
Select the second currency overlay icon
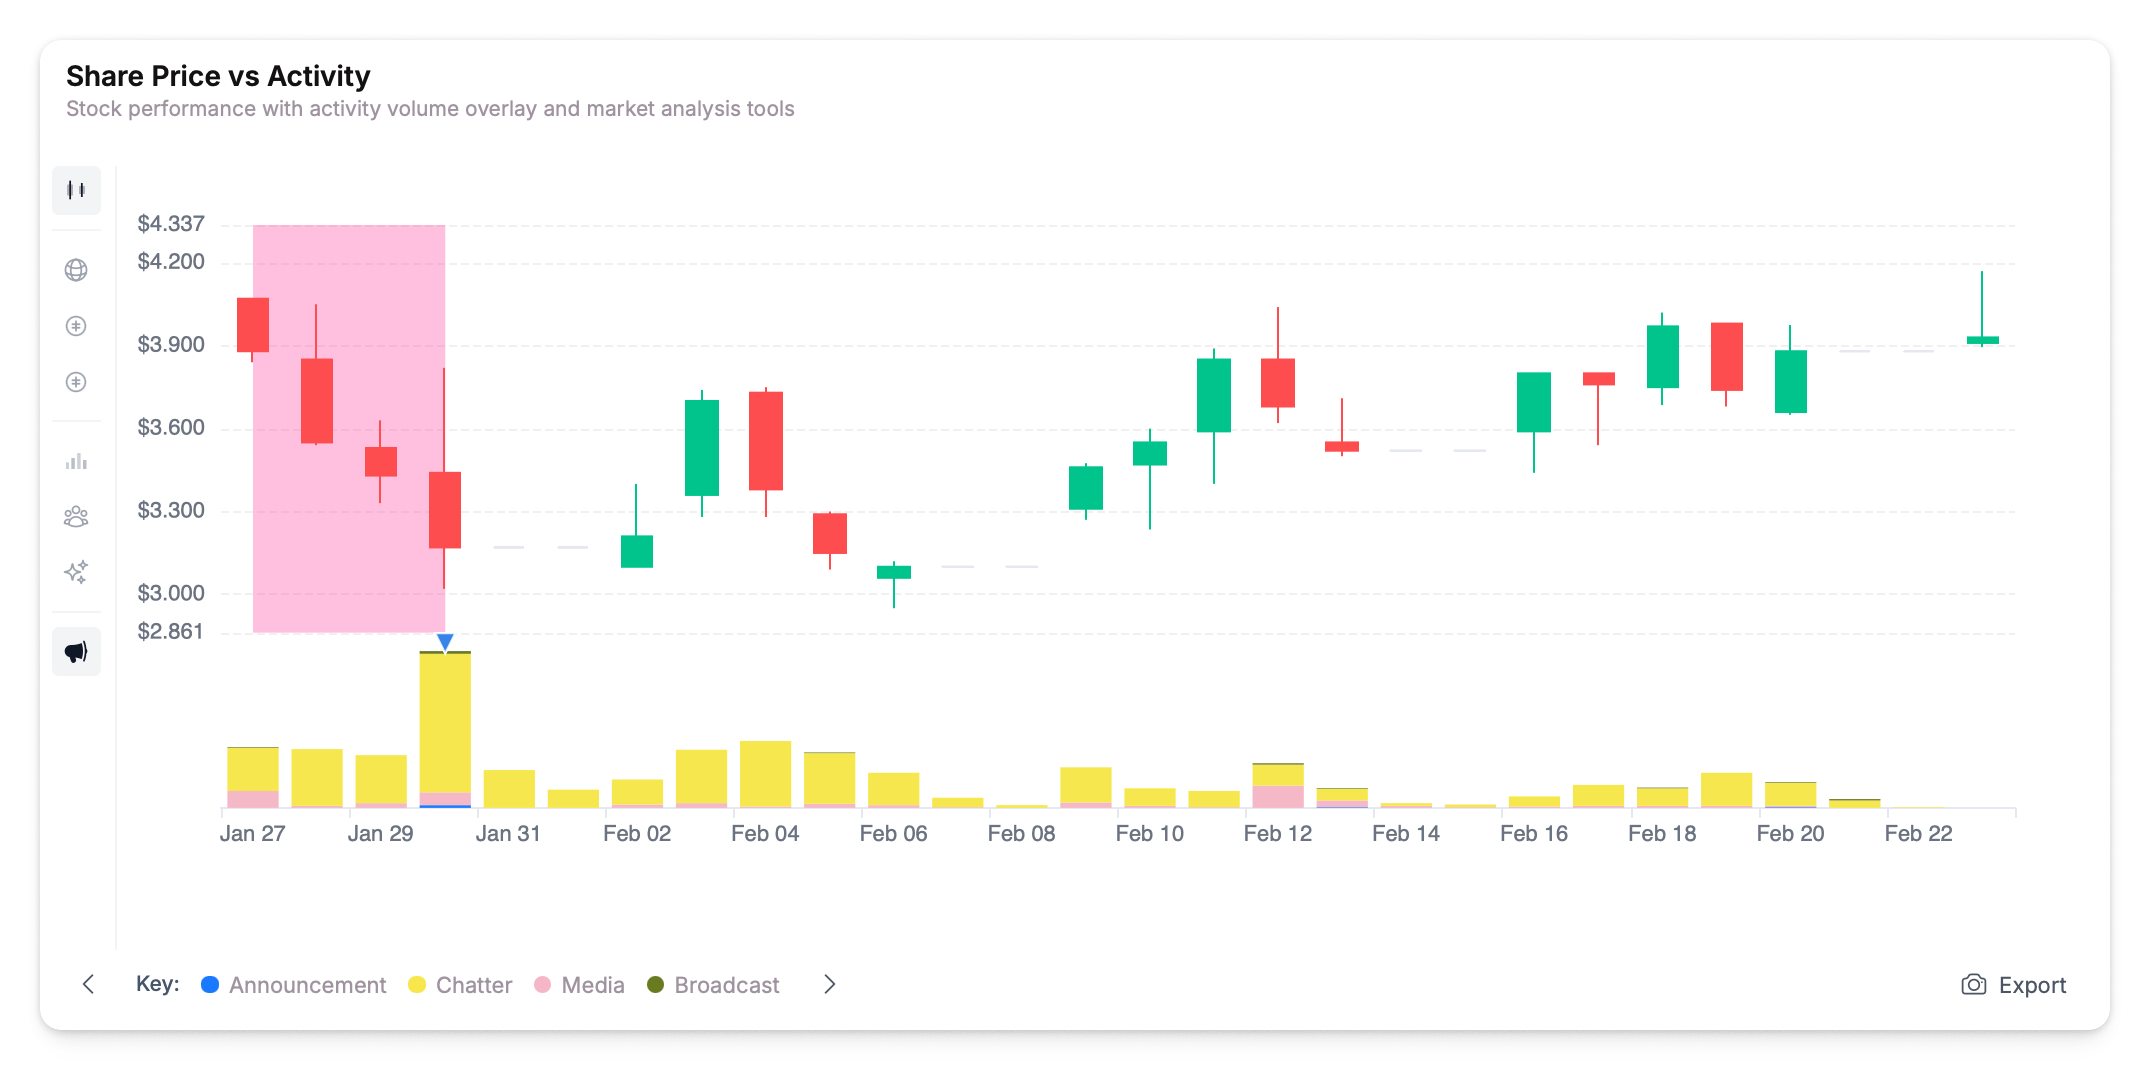76,381
